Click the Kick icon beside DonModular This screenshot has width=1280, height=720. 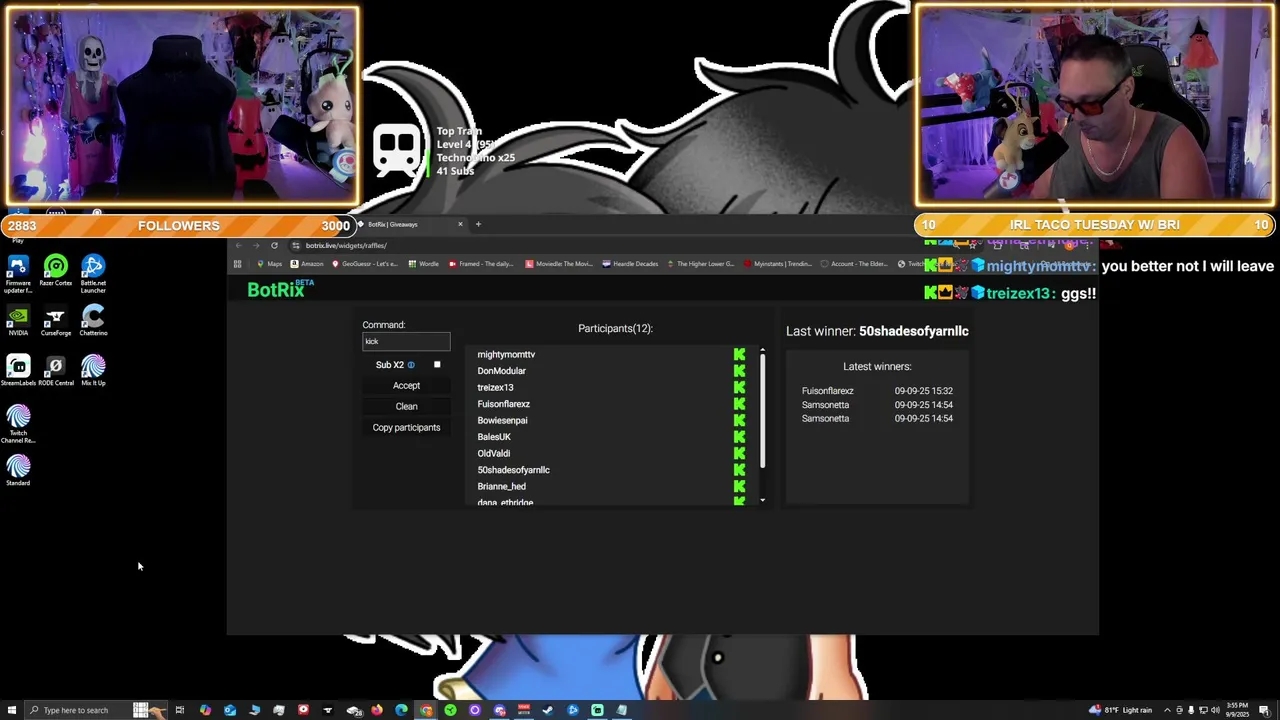click(x=739, y=371)
